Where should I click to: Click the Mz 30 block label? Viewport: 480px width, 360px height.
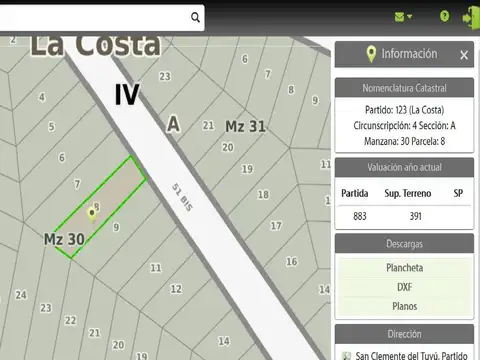click(64, 239)
